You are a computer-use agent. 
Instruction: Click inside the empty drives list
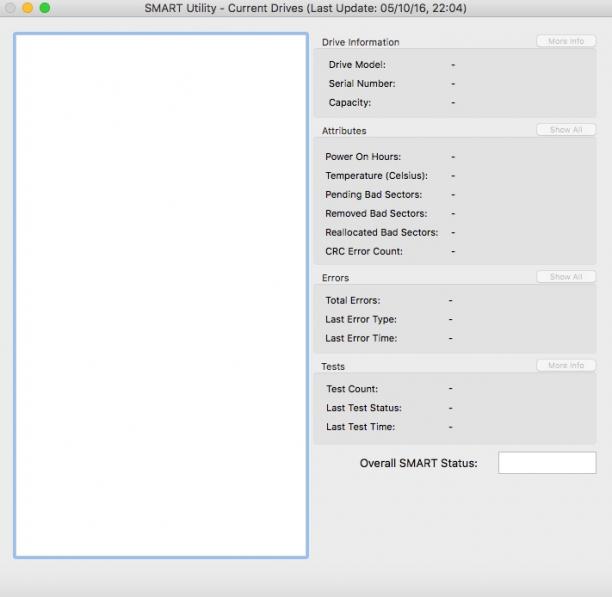pyautogui.click(x=161, y=295)
